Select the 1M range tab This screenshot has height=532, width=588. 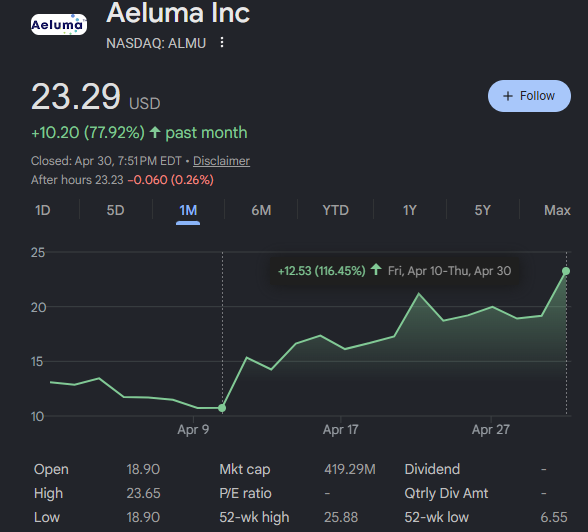point(188,210)
